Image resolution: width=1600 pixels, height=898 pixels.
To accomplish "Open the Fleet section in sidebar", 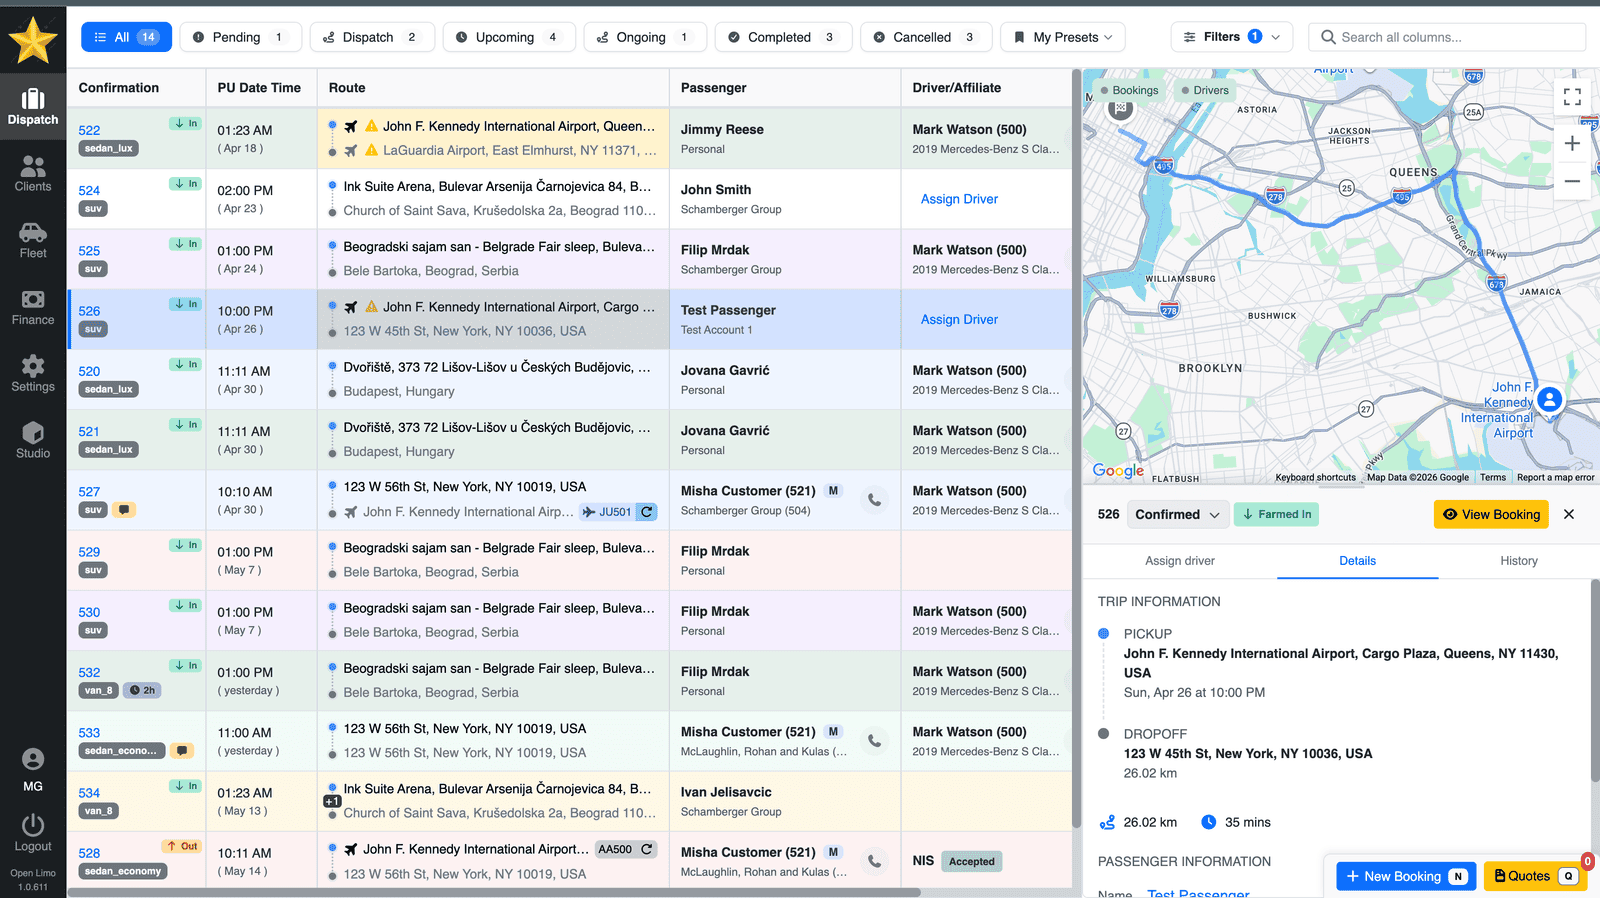I will (x=33, y=240).
